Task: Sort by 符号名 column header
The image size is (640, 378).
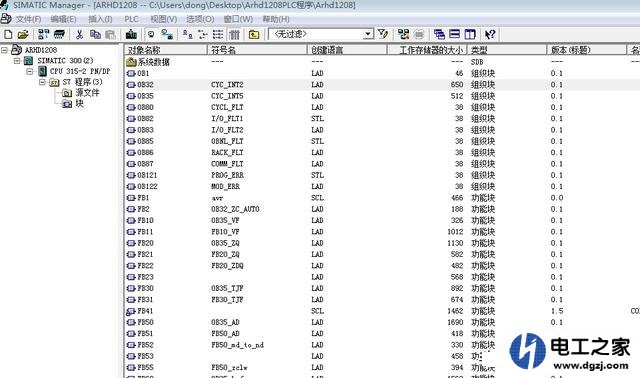Action: tap(257, 50)
